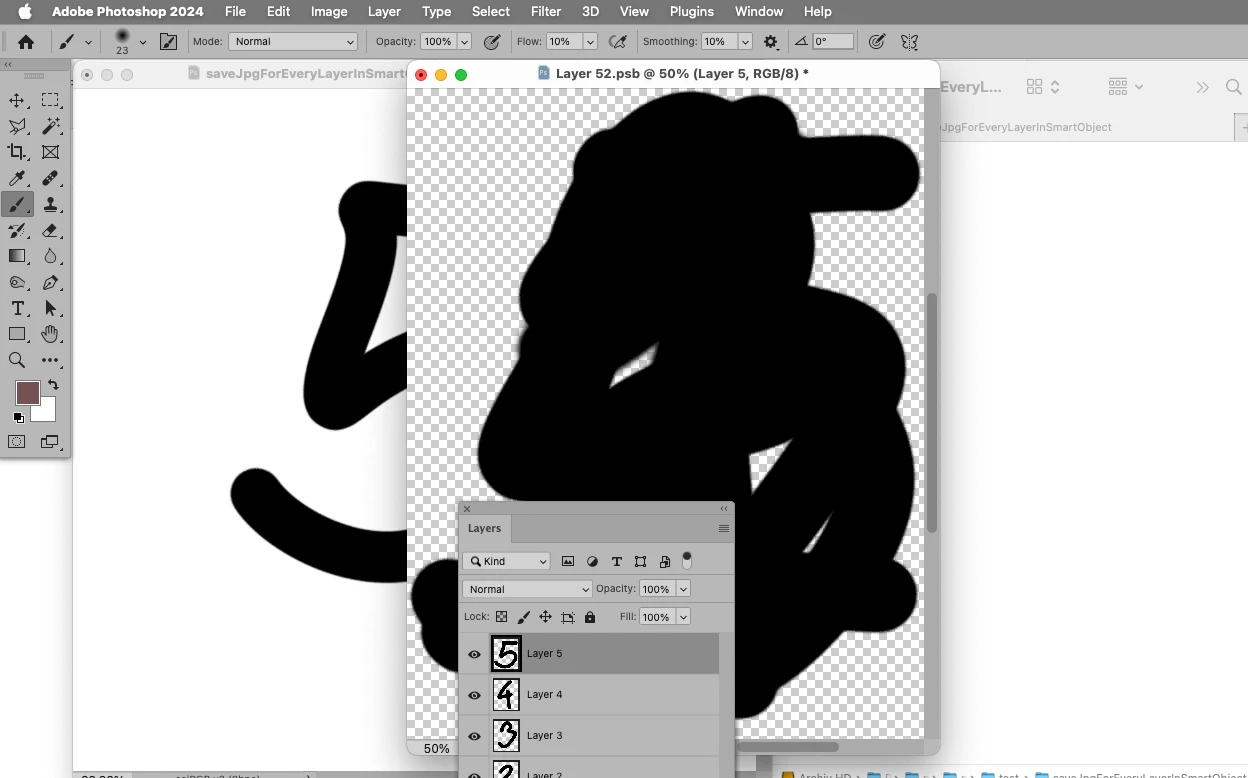Screen dimensions: 1248x778
Task: Select the Sponge tool
Action: (17, 282)
